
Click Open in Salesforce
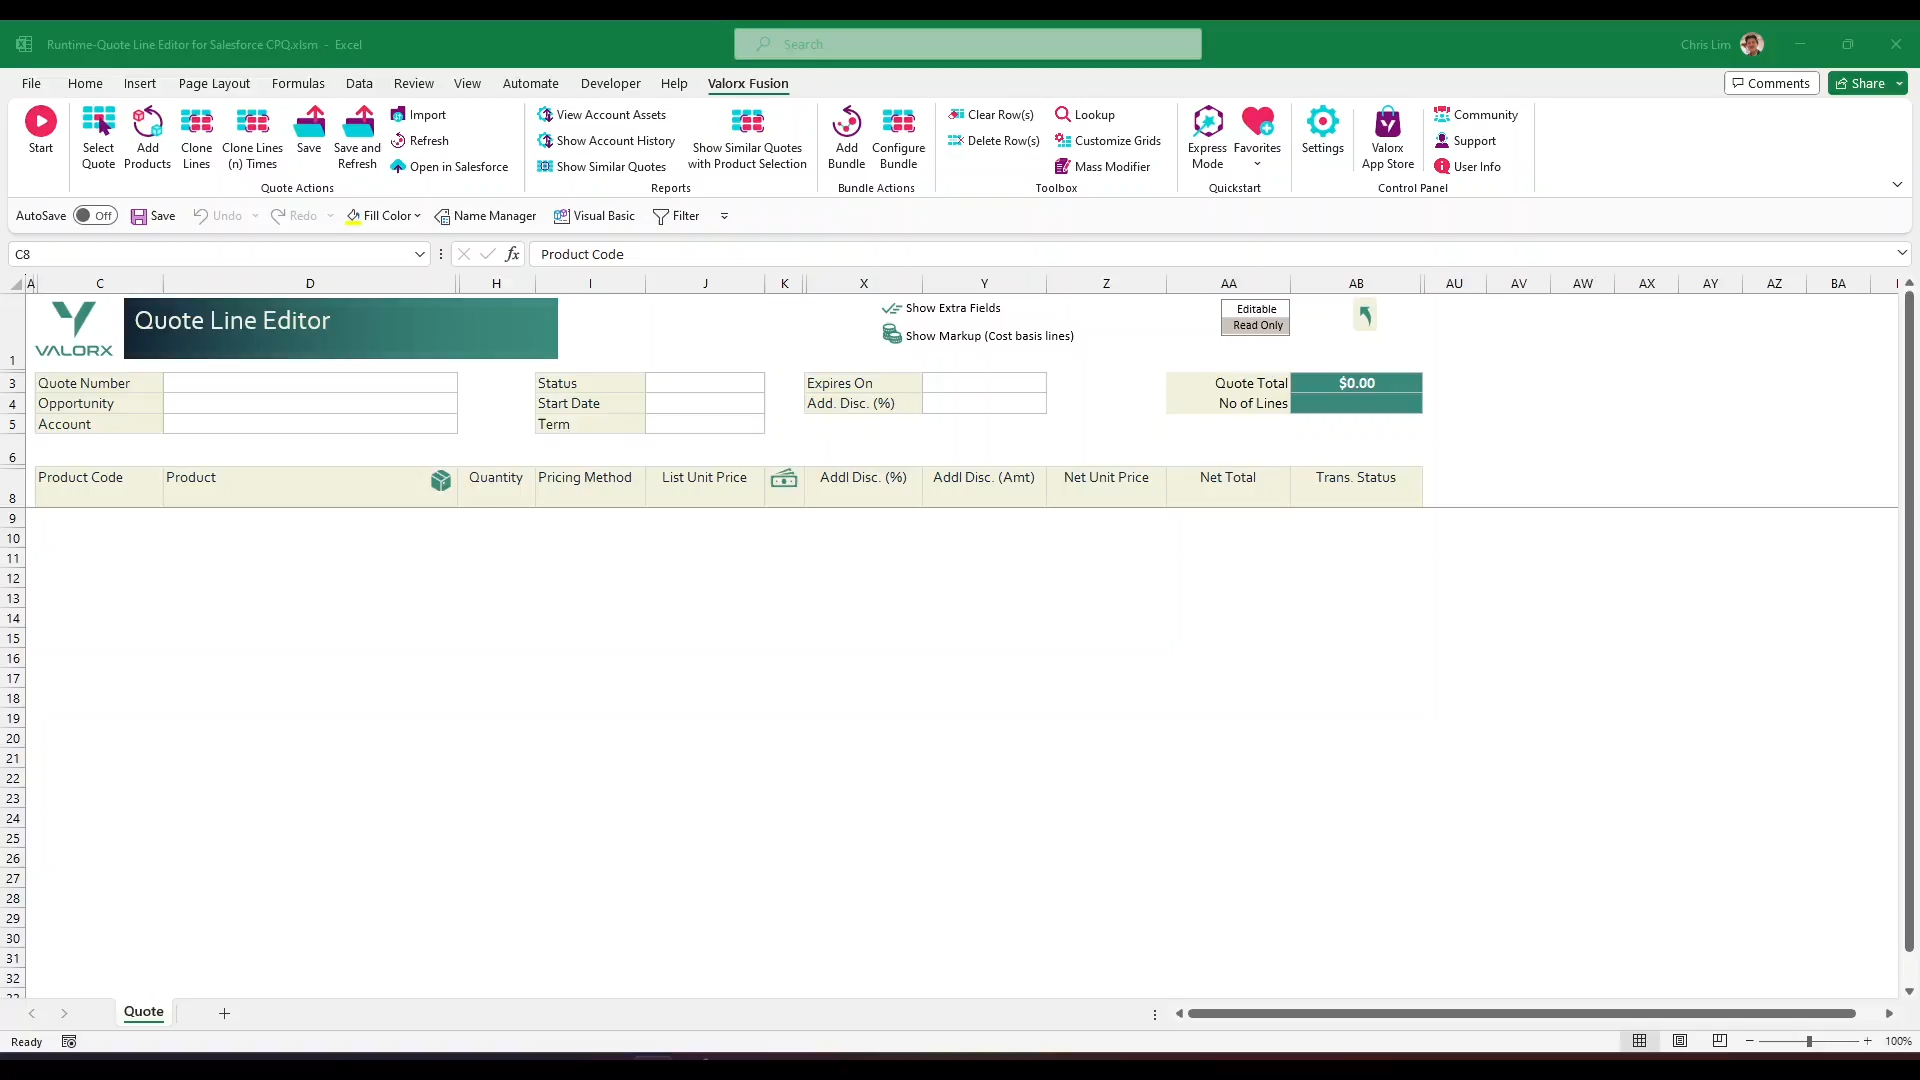449,167
